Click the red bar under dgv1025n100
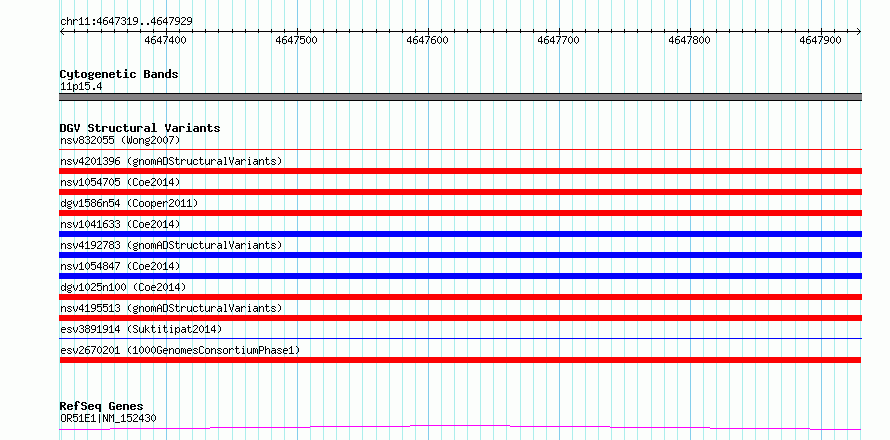Screen dimensions: 890x440 click(460, 297)
